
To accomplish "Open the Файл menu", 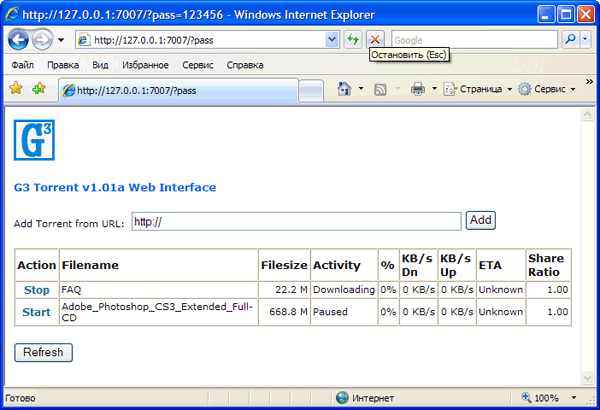I will (23, 65).
